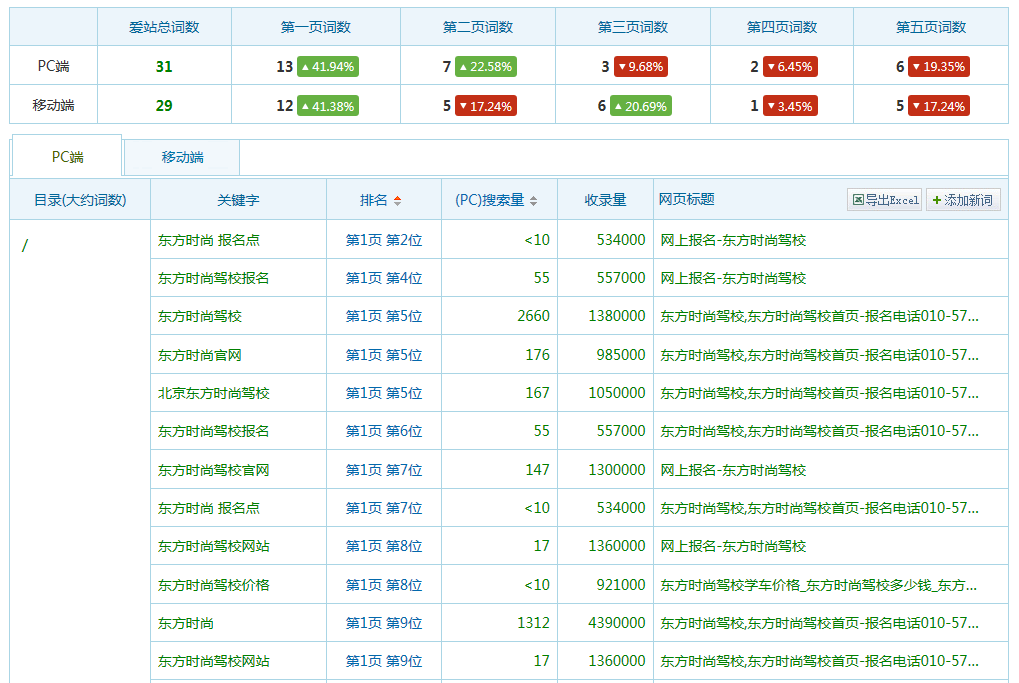Open keyword 东方时尚驾校价格 link
The width and height of the screenshot is (1019, 683).
[213, 585]
